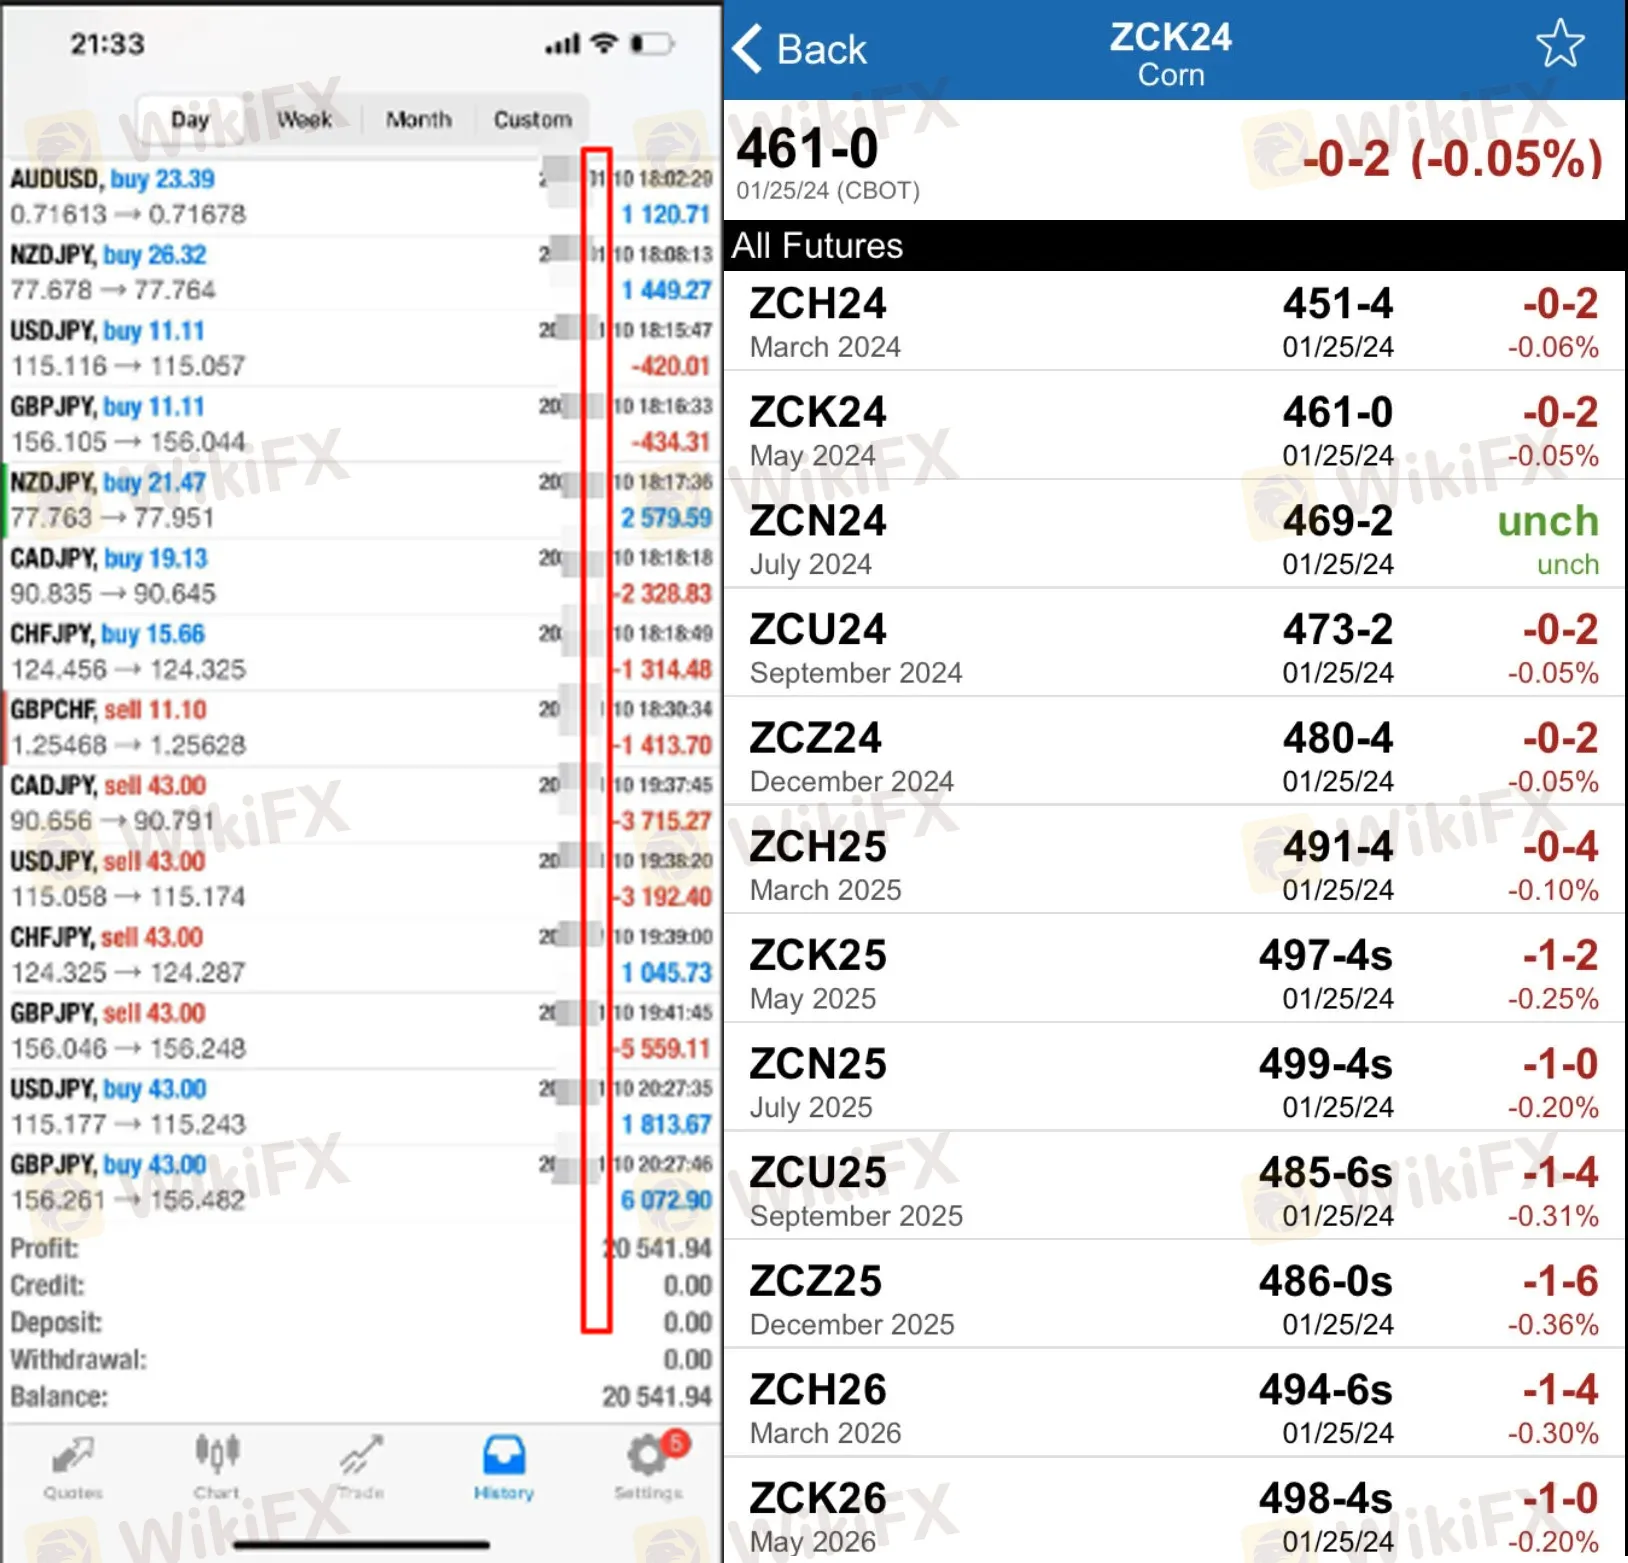Viewport: 1628px width, 1563px height.
Task: Open the History inbox icon
Action: coord(504,1456)
